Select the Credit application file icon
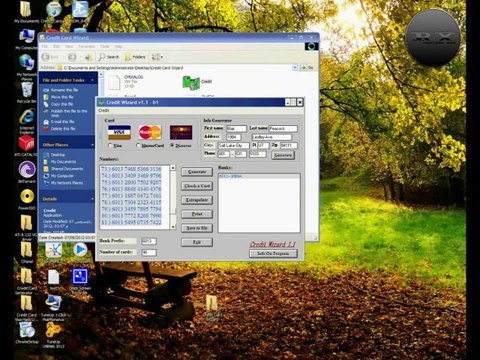Viewport: 480px width, 360px height. [191, 83]
